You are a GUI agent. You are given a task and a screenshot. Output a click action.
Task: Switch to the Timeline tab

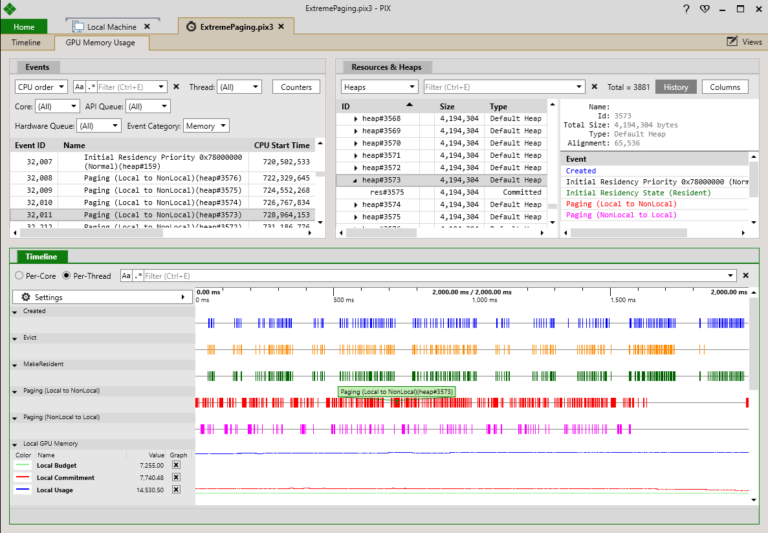[x=26, y=43]
